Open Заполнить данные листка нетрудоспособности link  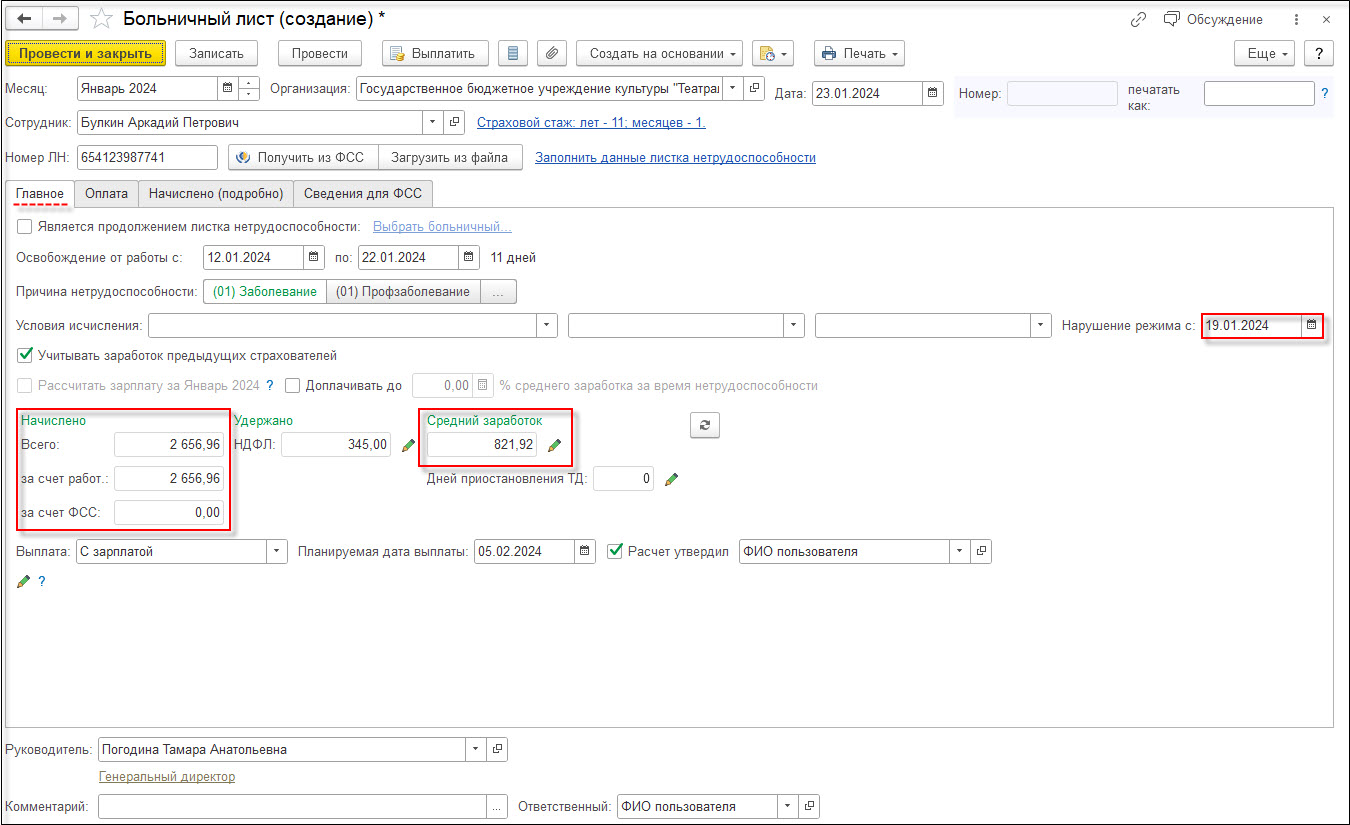click(x=675, y=158)
